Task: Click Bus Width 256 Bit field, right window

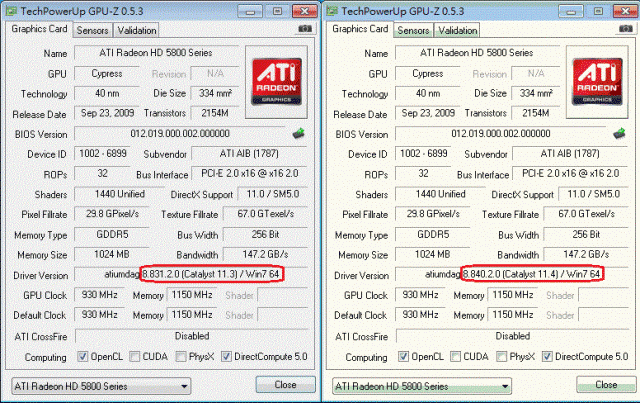Action: click(586, 234)
